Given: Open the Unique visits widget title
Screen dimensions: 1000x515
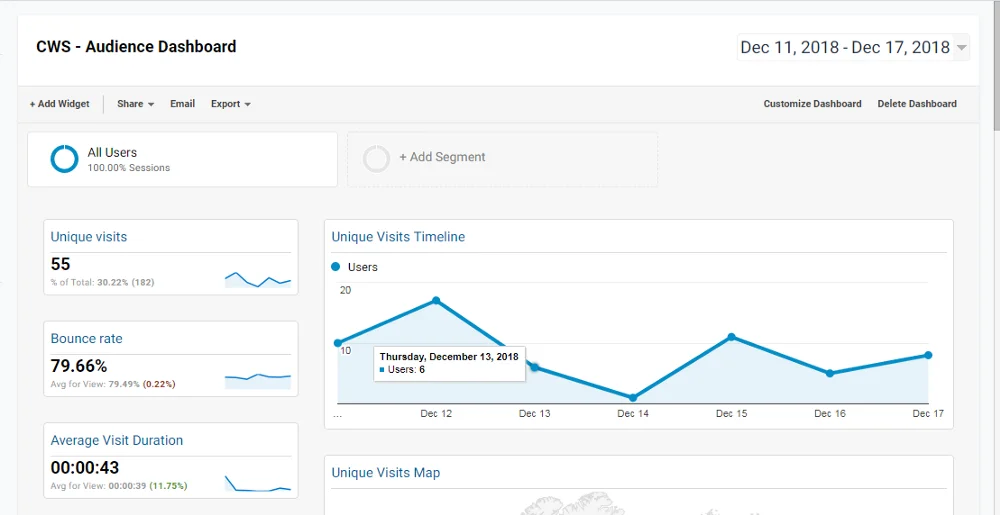Looking at the screenshot, I should [x=89, y=236].
